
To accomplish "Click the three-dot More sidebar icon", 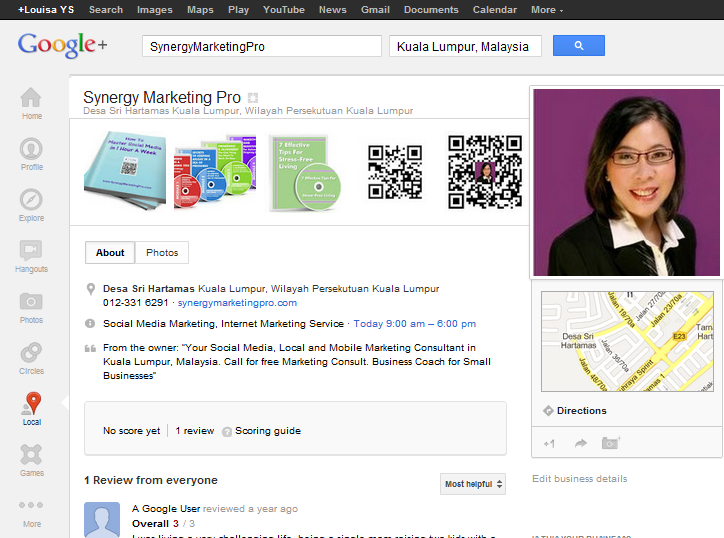I will pyautogui.click(x=31, y=505).
